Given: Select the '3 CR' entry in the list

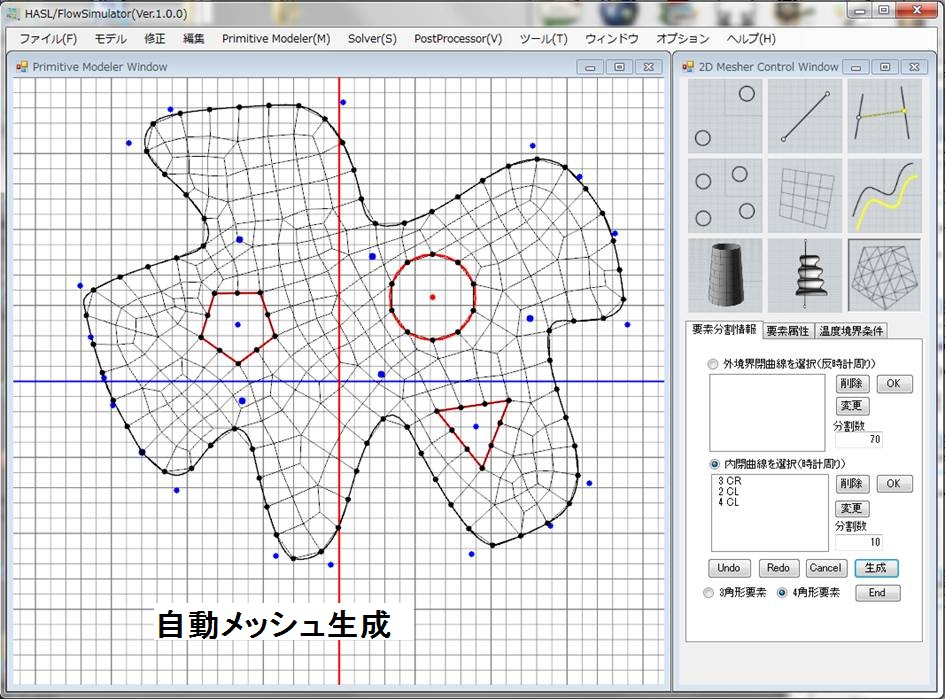Looking at the screenshot, I should pyautogui.click(x=729, y=481).
